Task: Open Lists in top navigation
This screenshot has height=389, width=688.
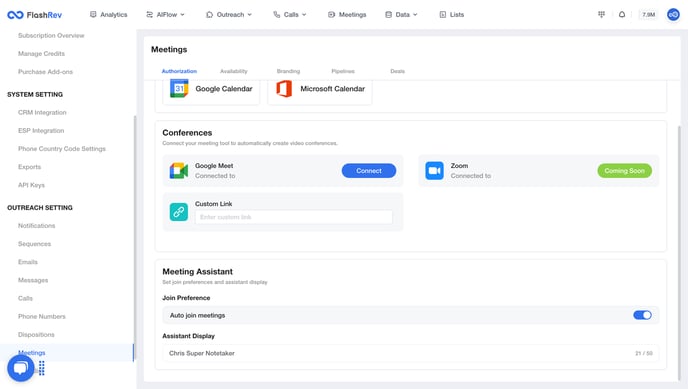Action: 452,14
